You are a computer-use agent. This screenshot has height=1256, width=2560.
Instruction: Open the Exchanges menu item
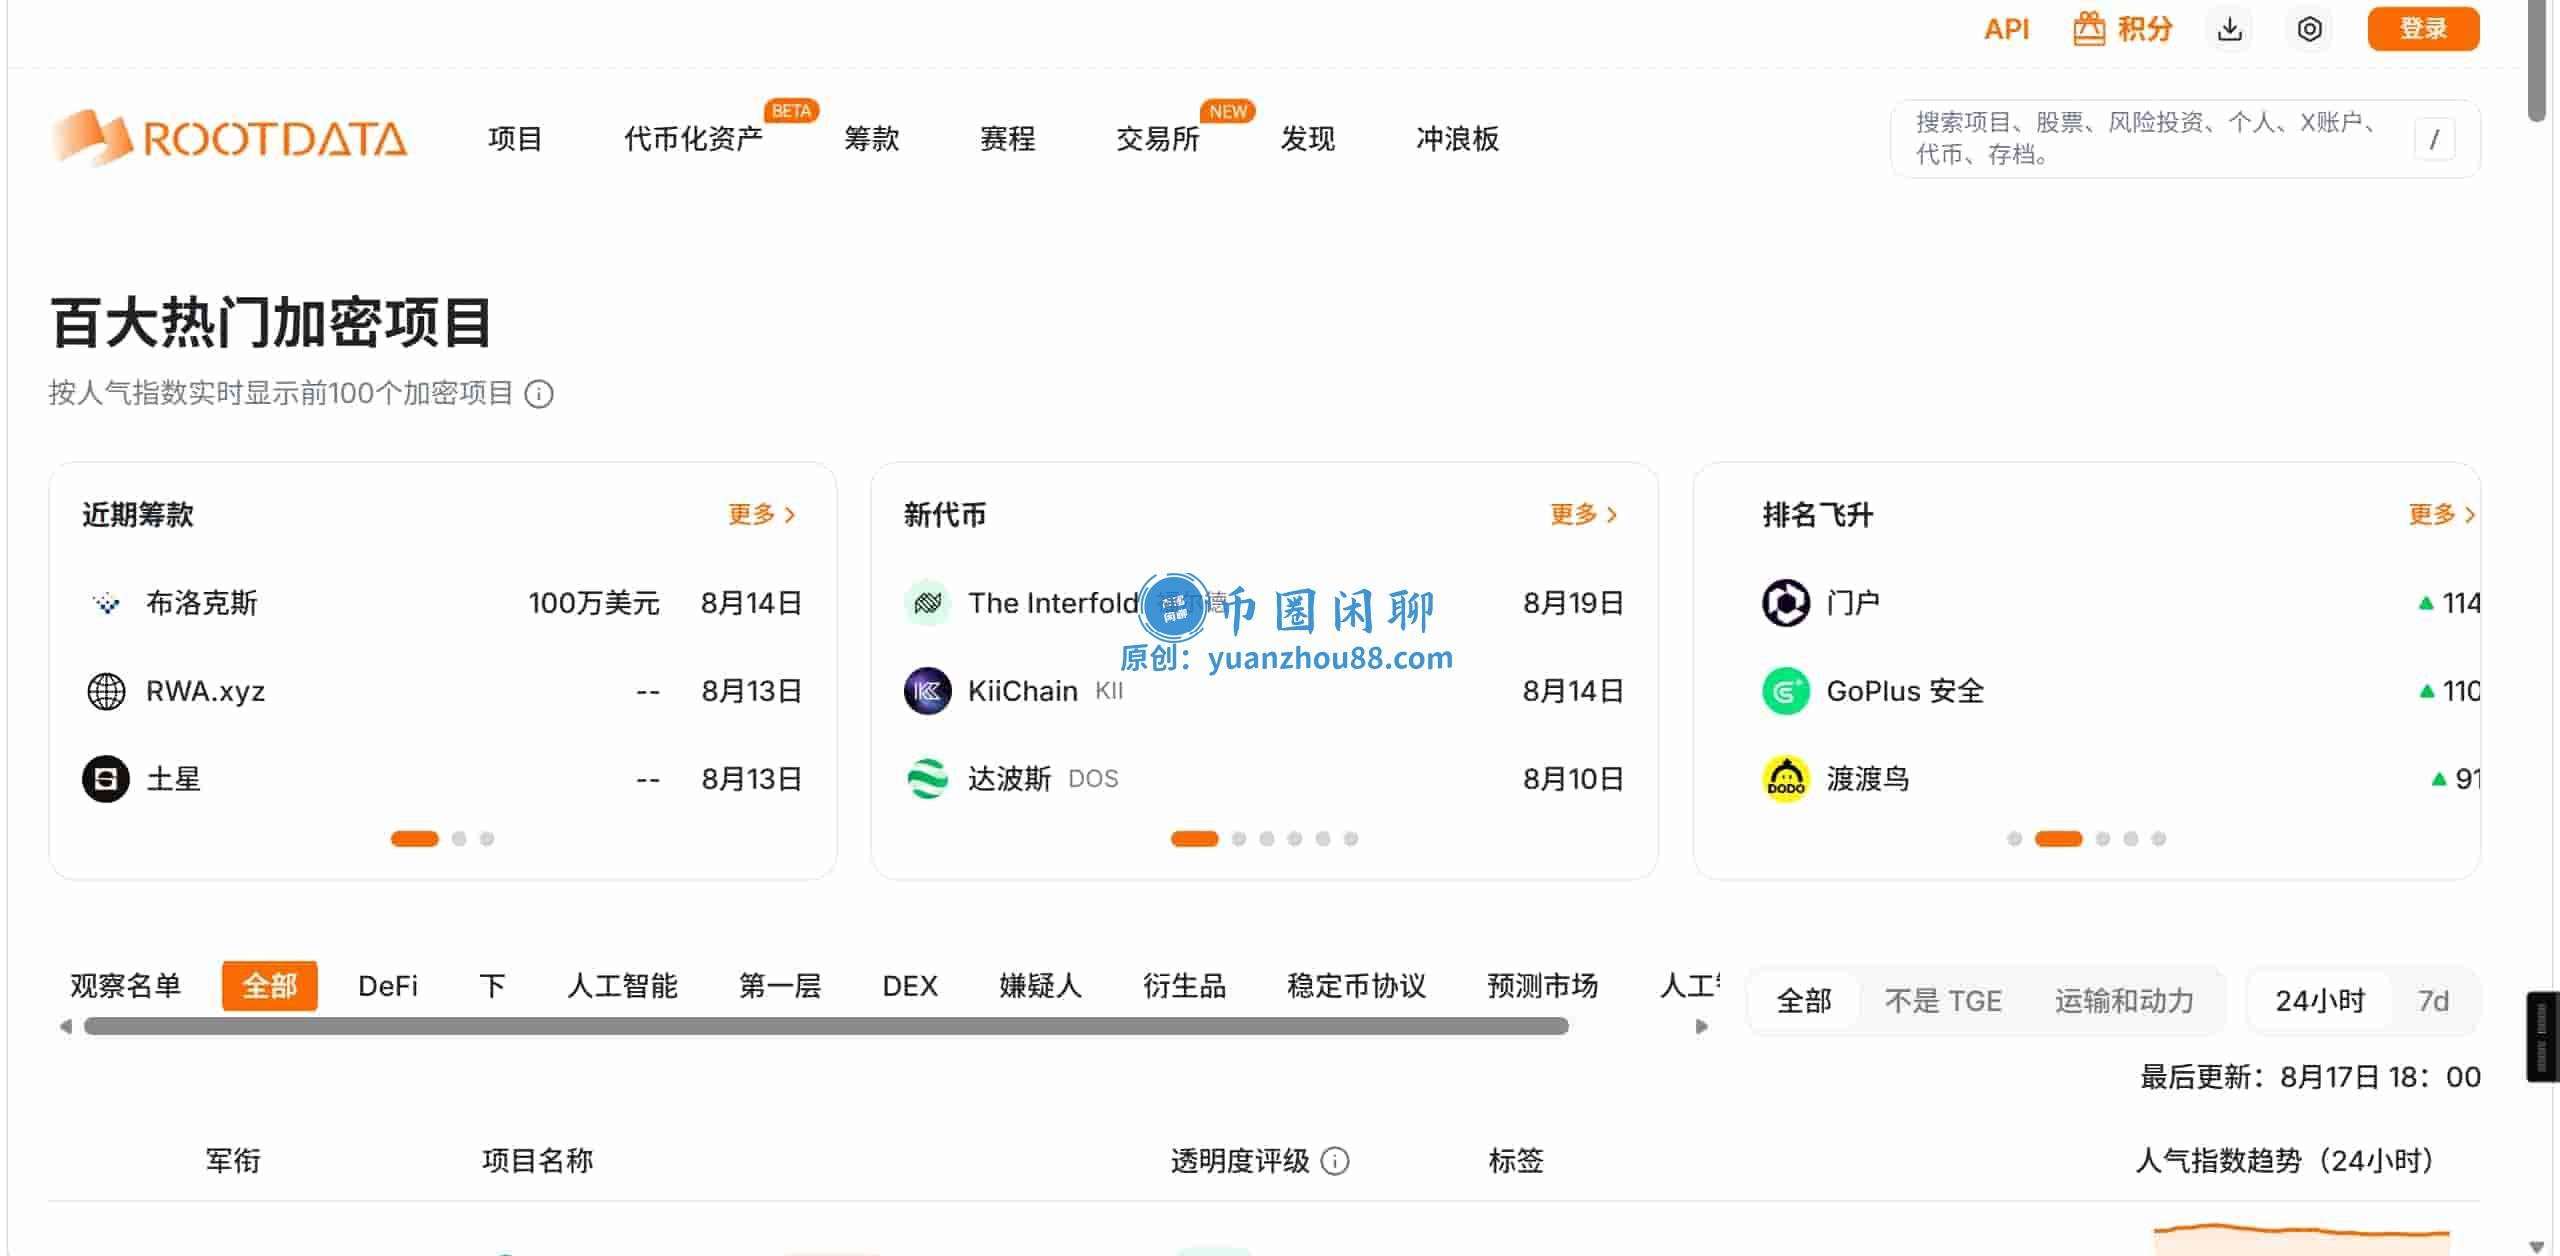tap(1157, 139)
